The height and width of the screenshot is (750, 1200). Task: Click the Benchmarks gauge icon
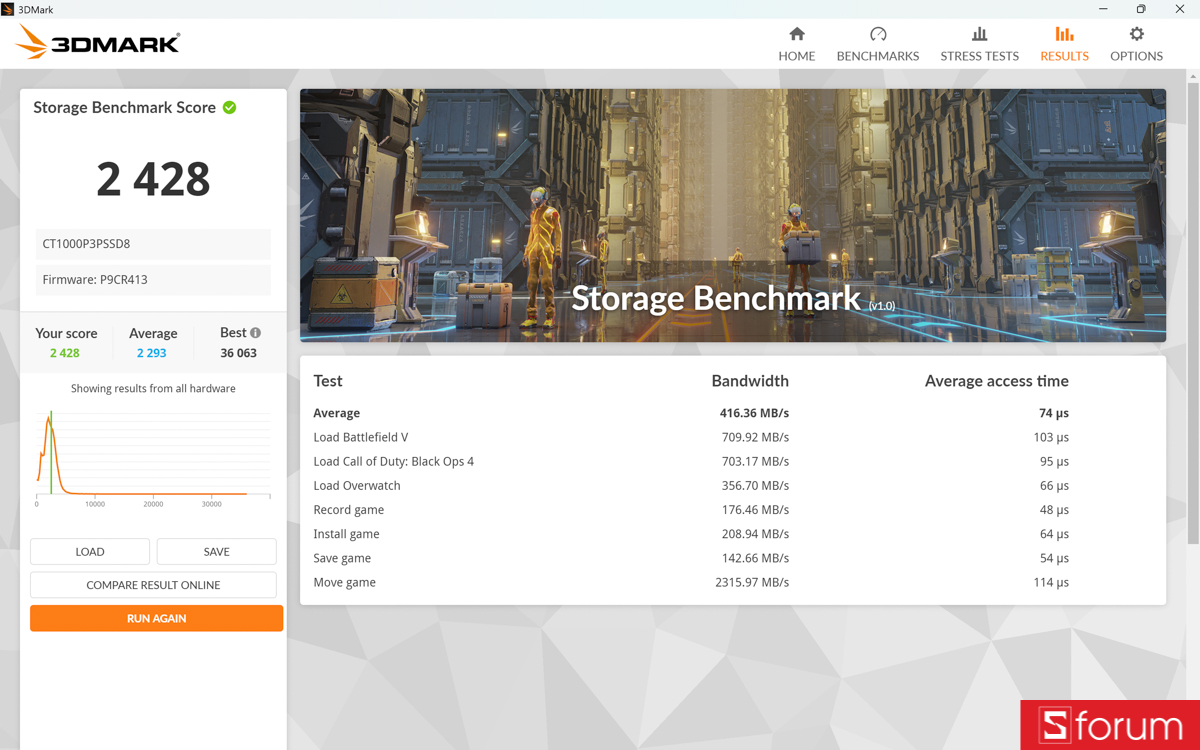878,34
